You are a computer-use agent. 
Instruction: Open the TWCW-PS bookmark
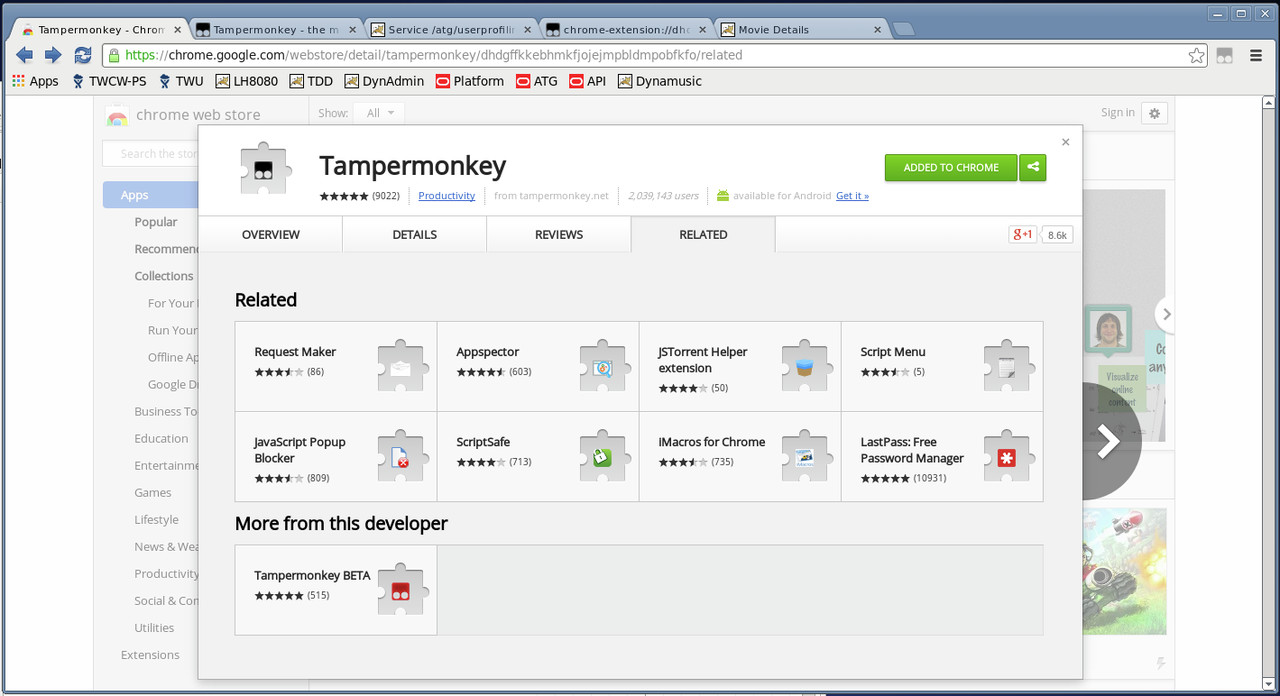tap(109, 81)
